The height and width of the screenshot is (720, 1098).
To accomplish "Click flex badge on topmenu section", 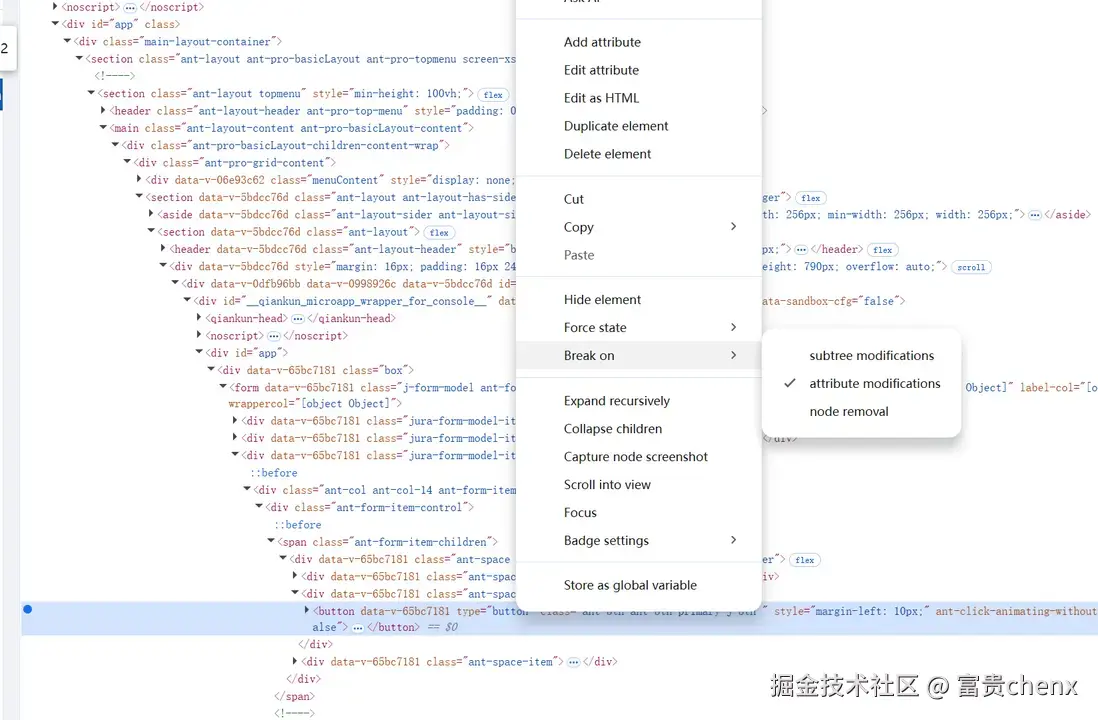I will point(493,95).
